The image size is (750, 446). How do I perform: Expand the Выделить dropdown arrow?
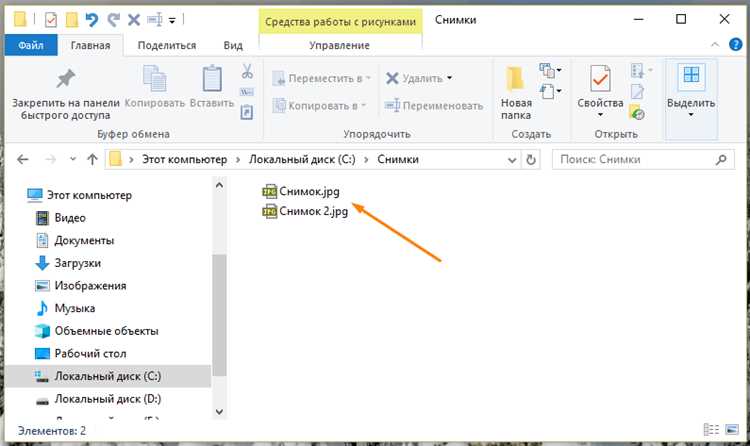[691, 115]
